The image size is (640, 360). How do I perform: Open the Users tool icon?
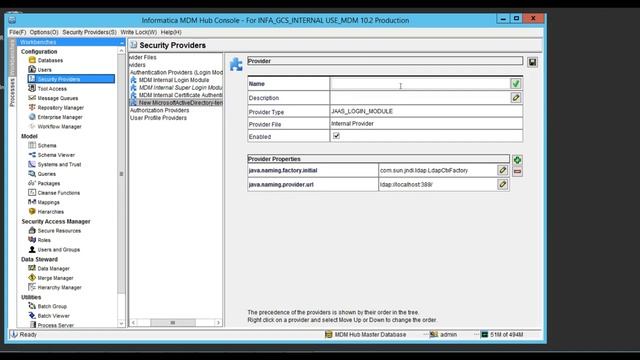click(32, 69)
